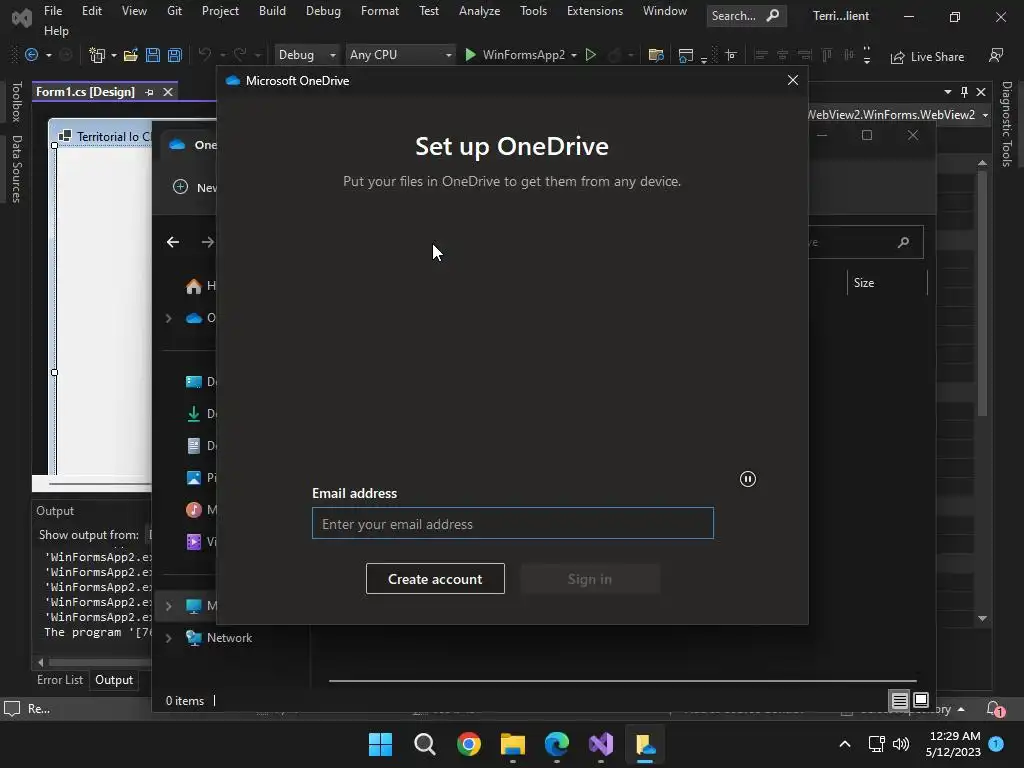Switch Explorer to large thumbnails view icon
This screenshot has width=1024, height=768.
pos(921,700)
